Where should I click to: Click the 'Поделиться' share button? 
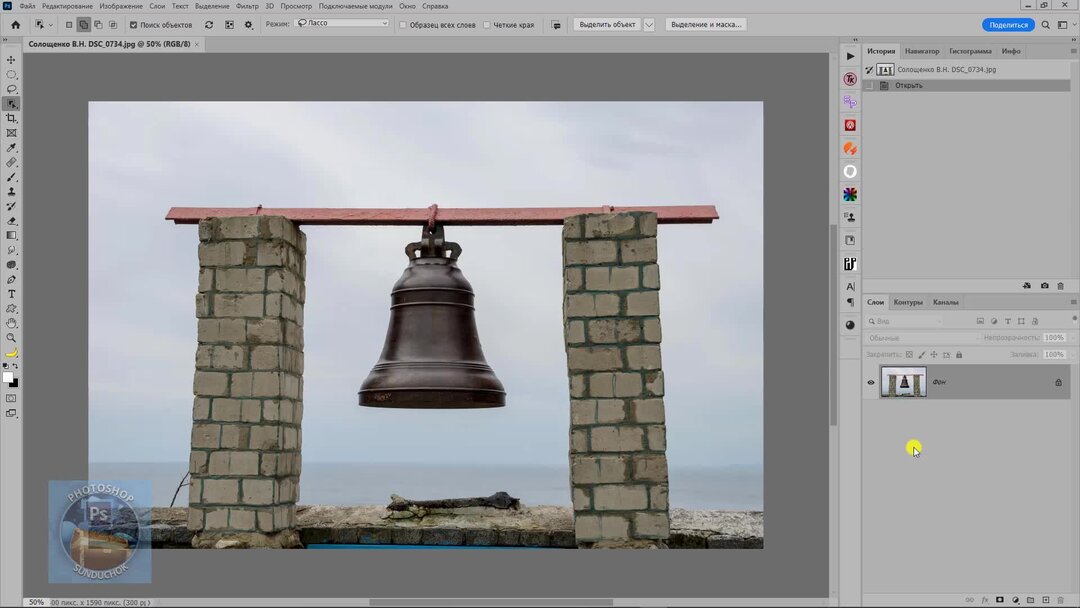click(x=1008, y=25)
